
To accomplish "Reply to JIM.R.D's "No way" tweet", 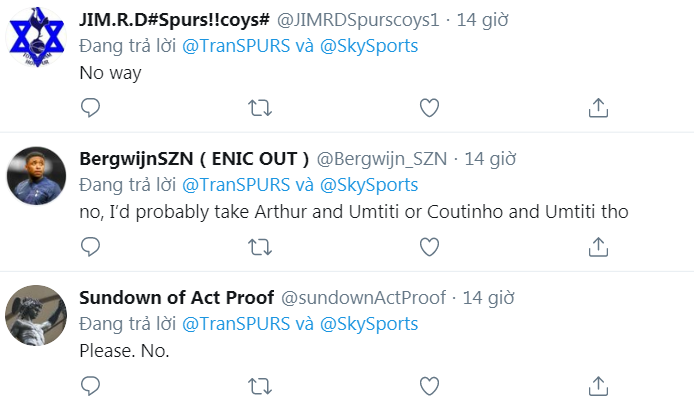I will [x=90, y=107].
